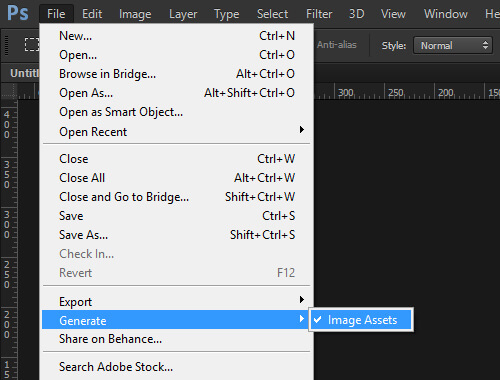Expand the Open Recent submenu
The height and width of the screenshot is (380, 500).
coord(177,132)
